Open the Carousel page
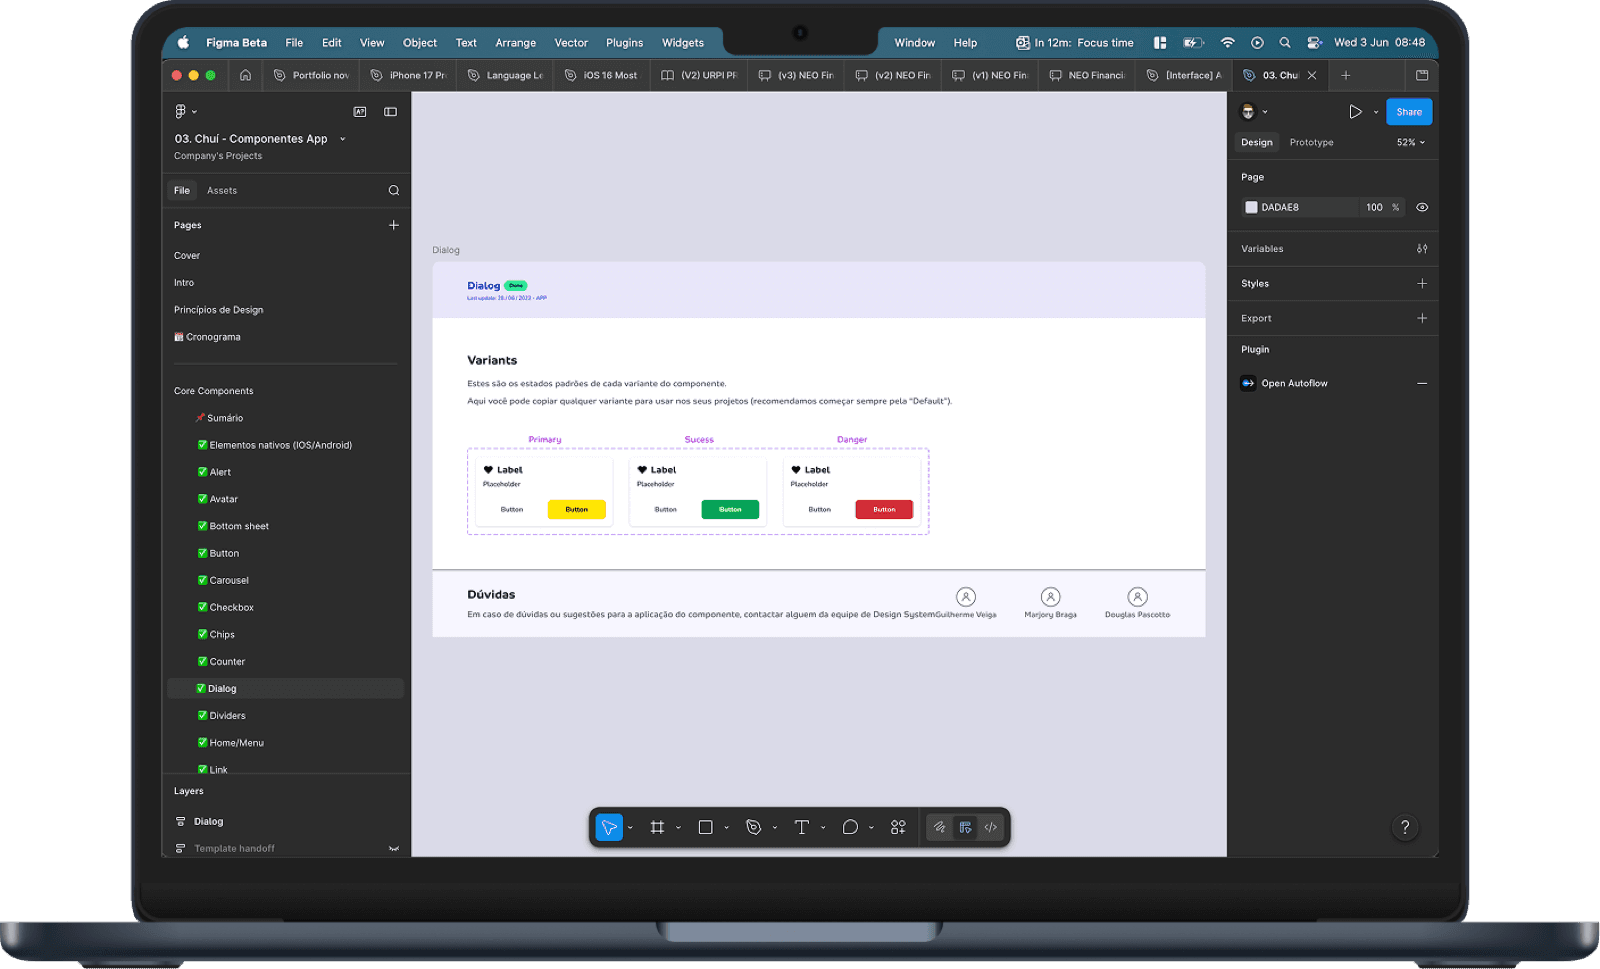Screen dimensions: 1600x969 [229, 580]
